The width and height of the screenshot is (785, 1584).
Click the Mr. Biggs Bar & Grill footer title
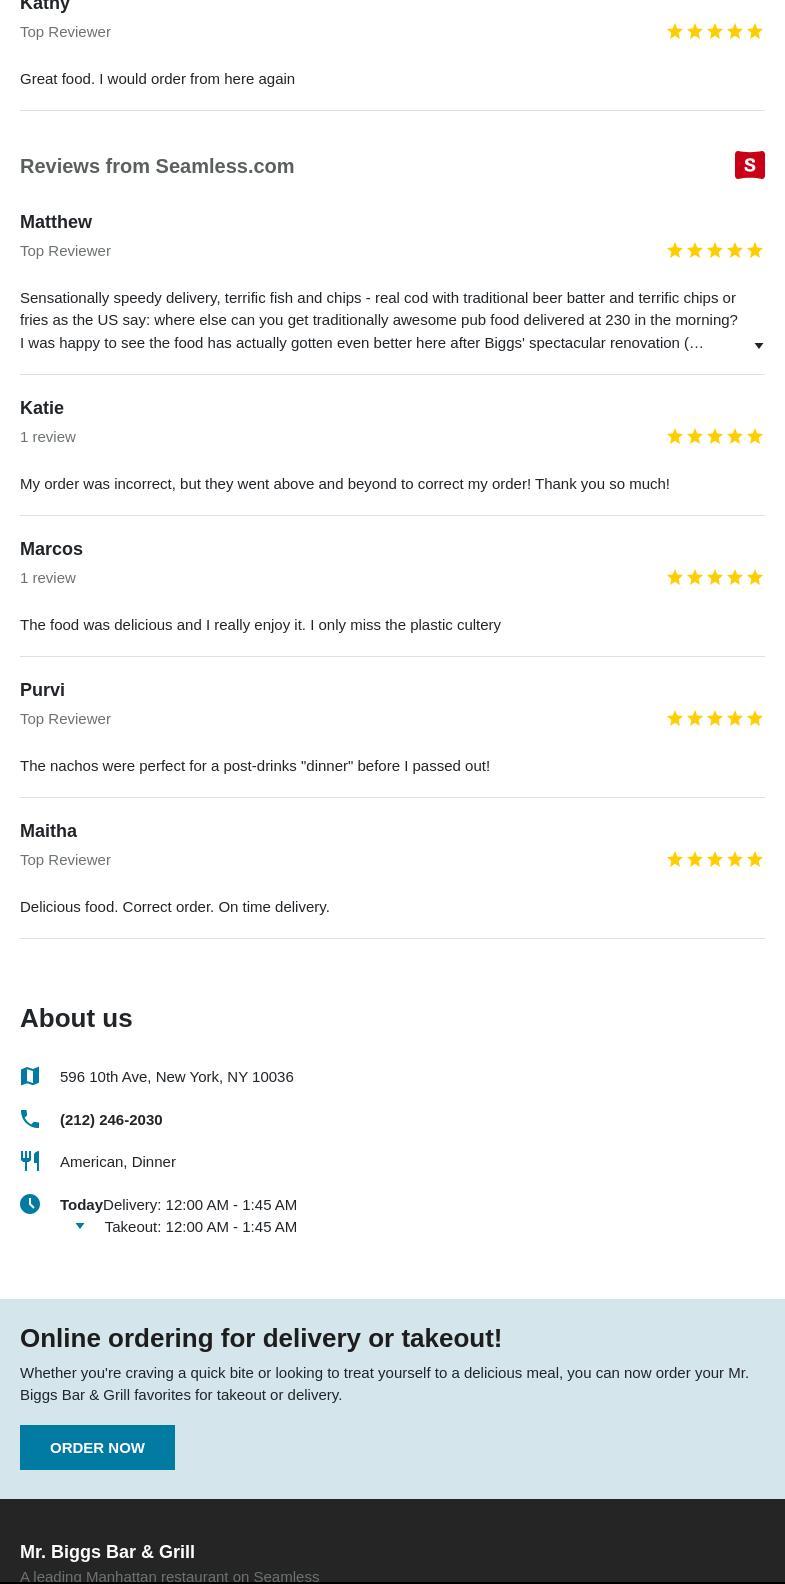[x=107, y=1551]
